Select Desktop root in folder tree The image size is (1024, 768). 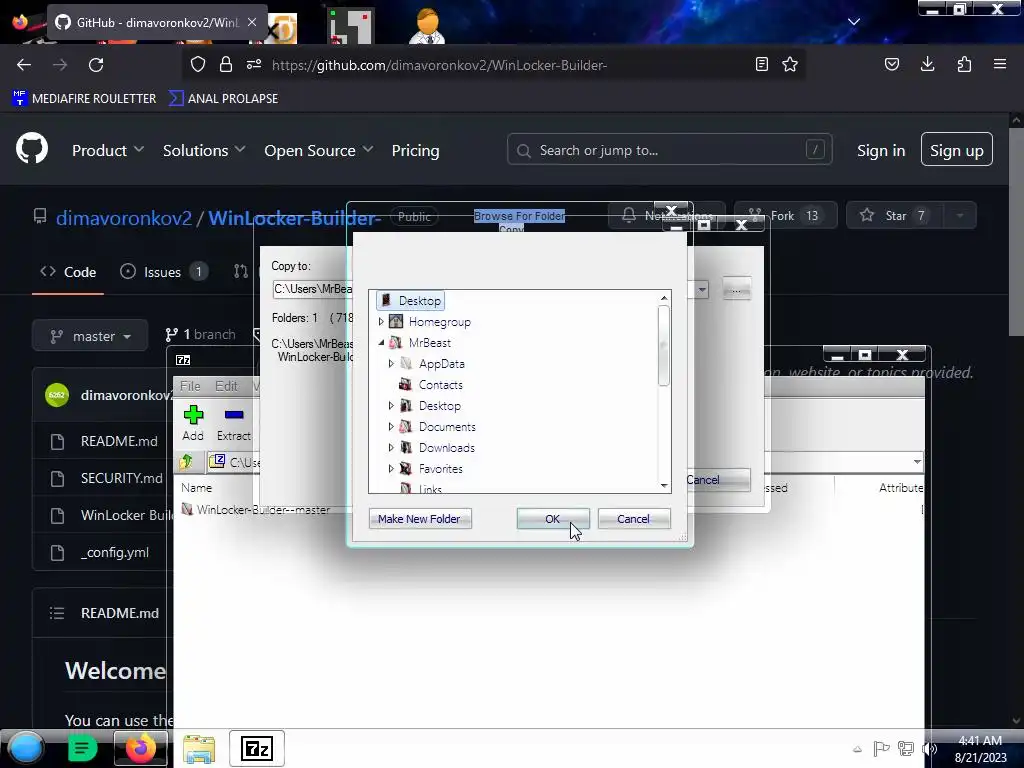coord(411,300)
